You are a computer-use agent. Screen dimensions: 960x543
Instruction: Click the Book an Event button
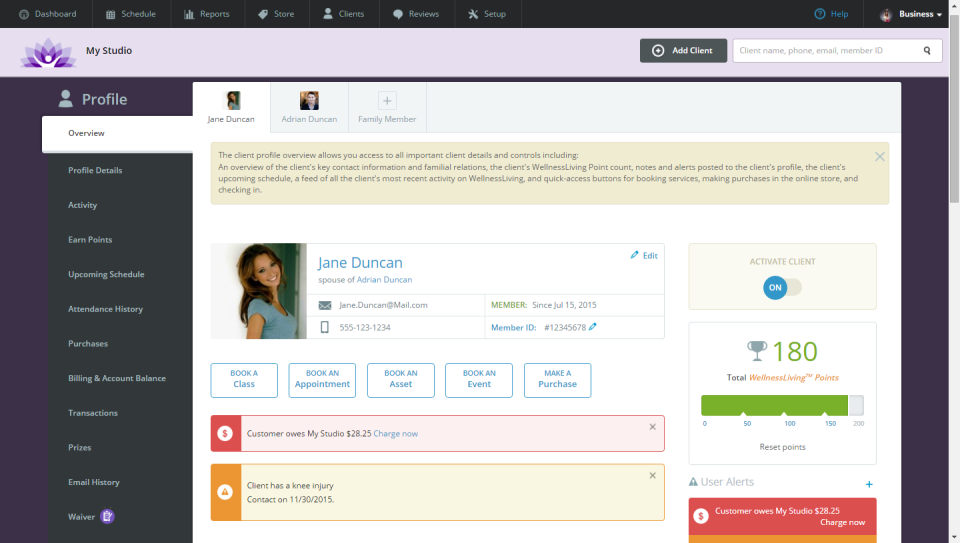[479, 380]
